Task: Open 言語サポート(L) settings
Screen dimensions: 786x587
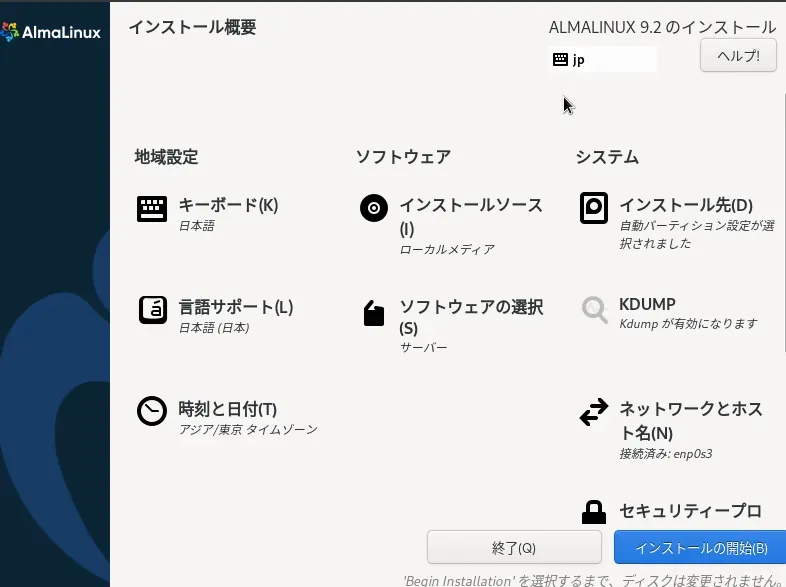Action: (x=235, y=307)
